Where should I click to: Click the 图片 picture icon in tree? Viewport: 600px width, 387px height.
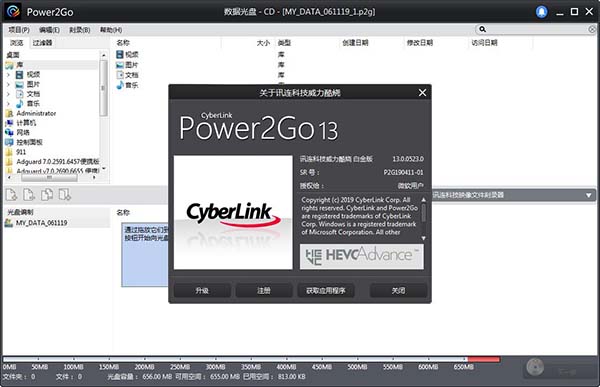(x=20, y=84)
